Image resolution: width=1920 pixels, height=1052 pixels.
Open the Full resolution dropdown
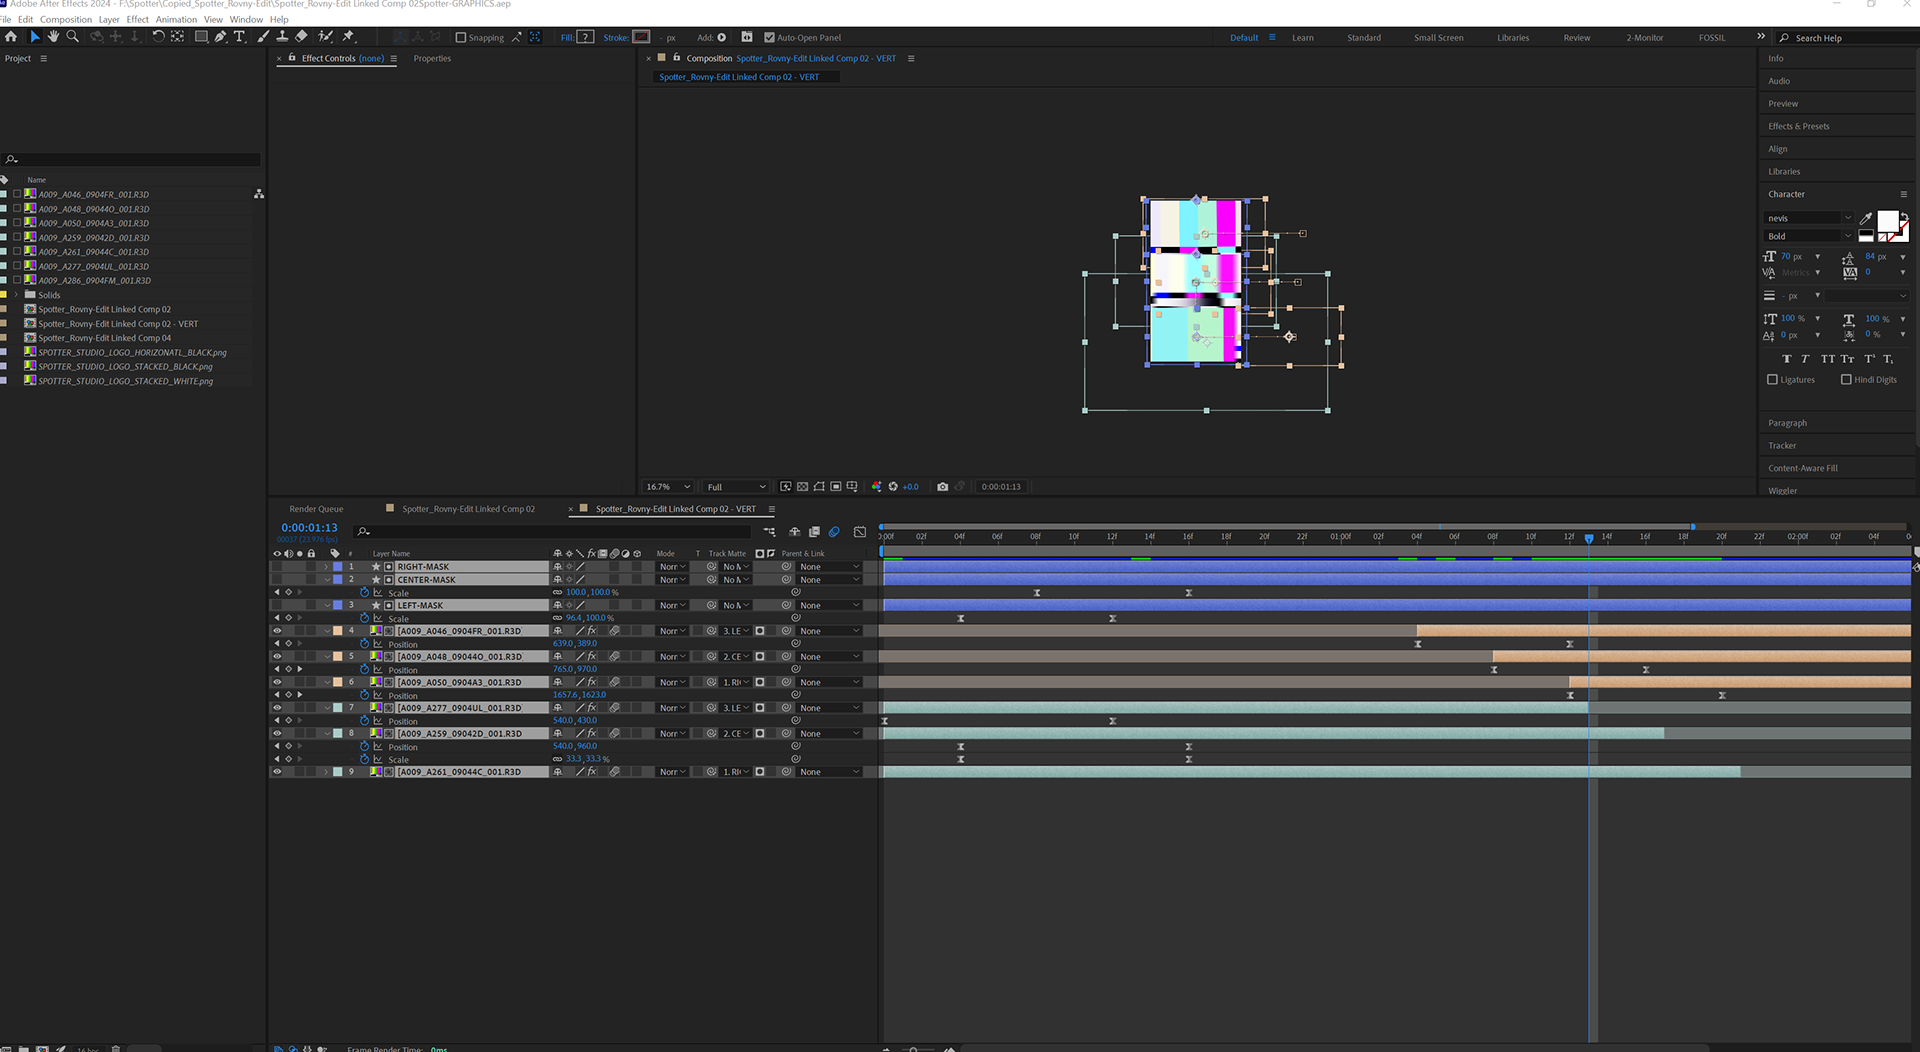point(736,487)
